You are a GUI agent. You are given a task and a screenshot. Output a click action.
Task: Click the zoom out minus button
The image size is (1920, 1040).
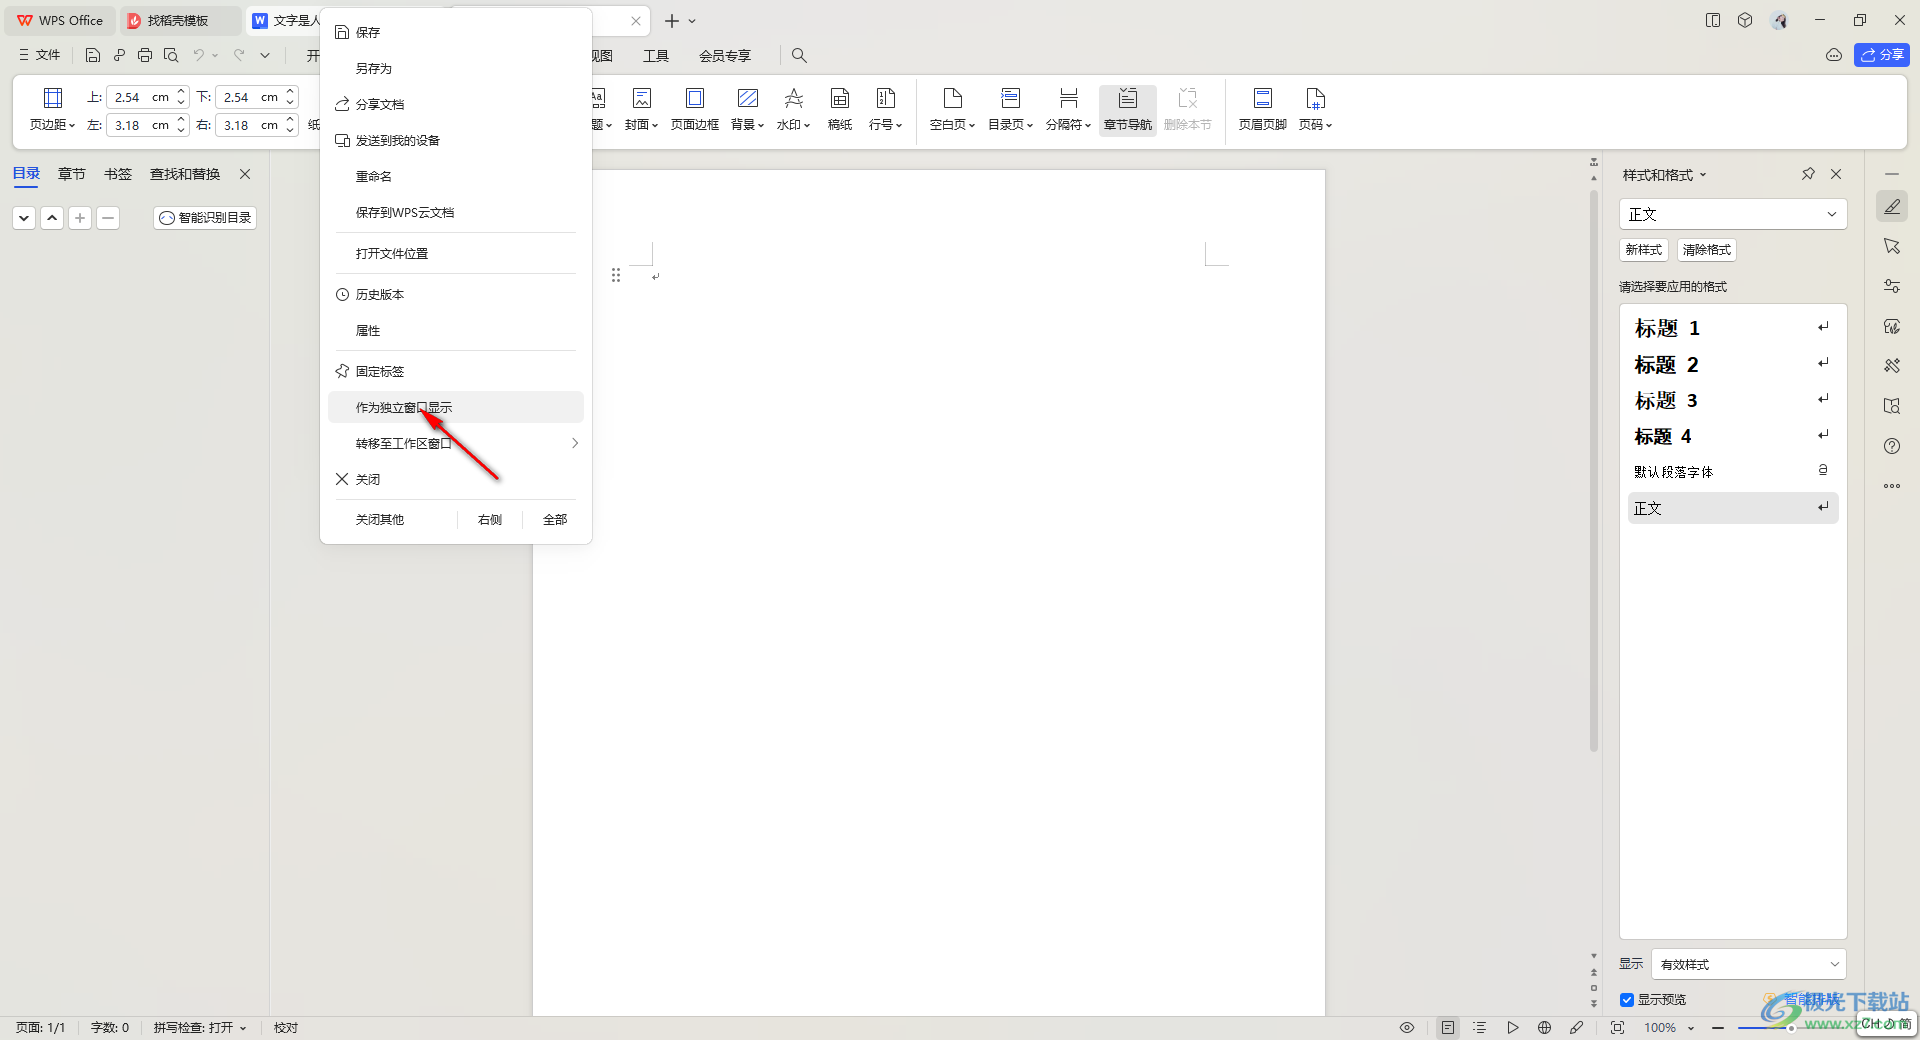coord(1718,1028)
